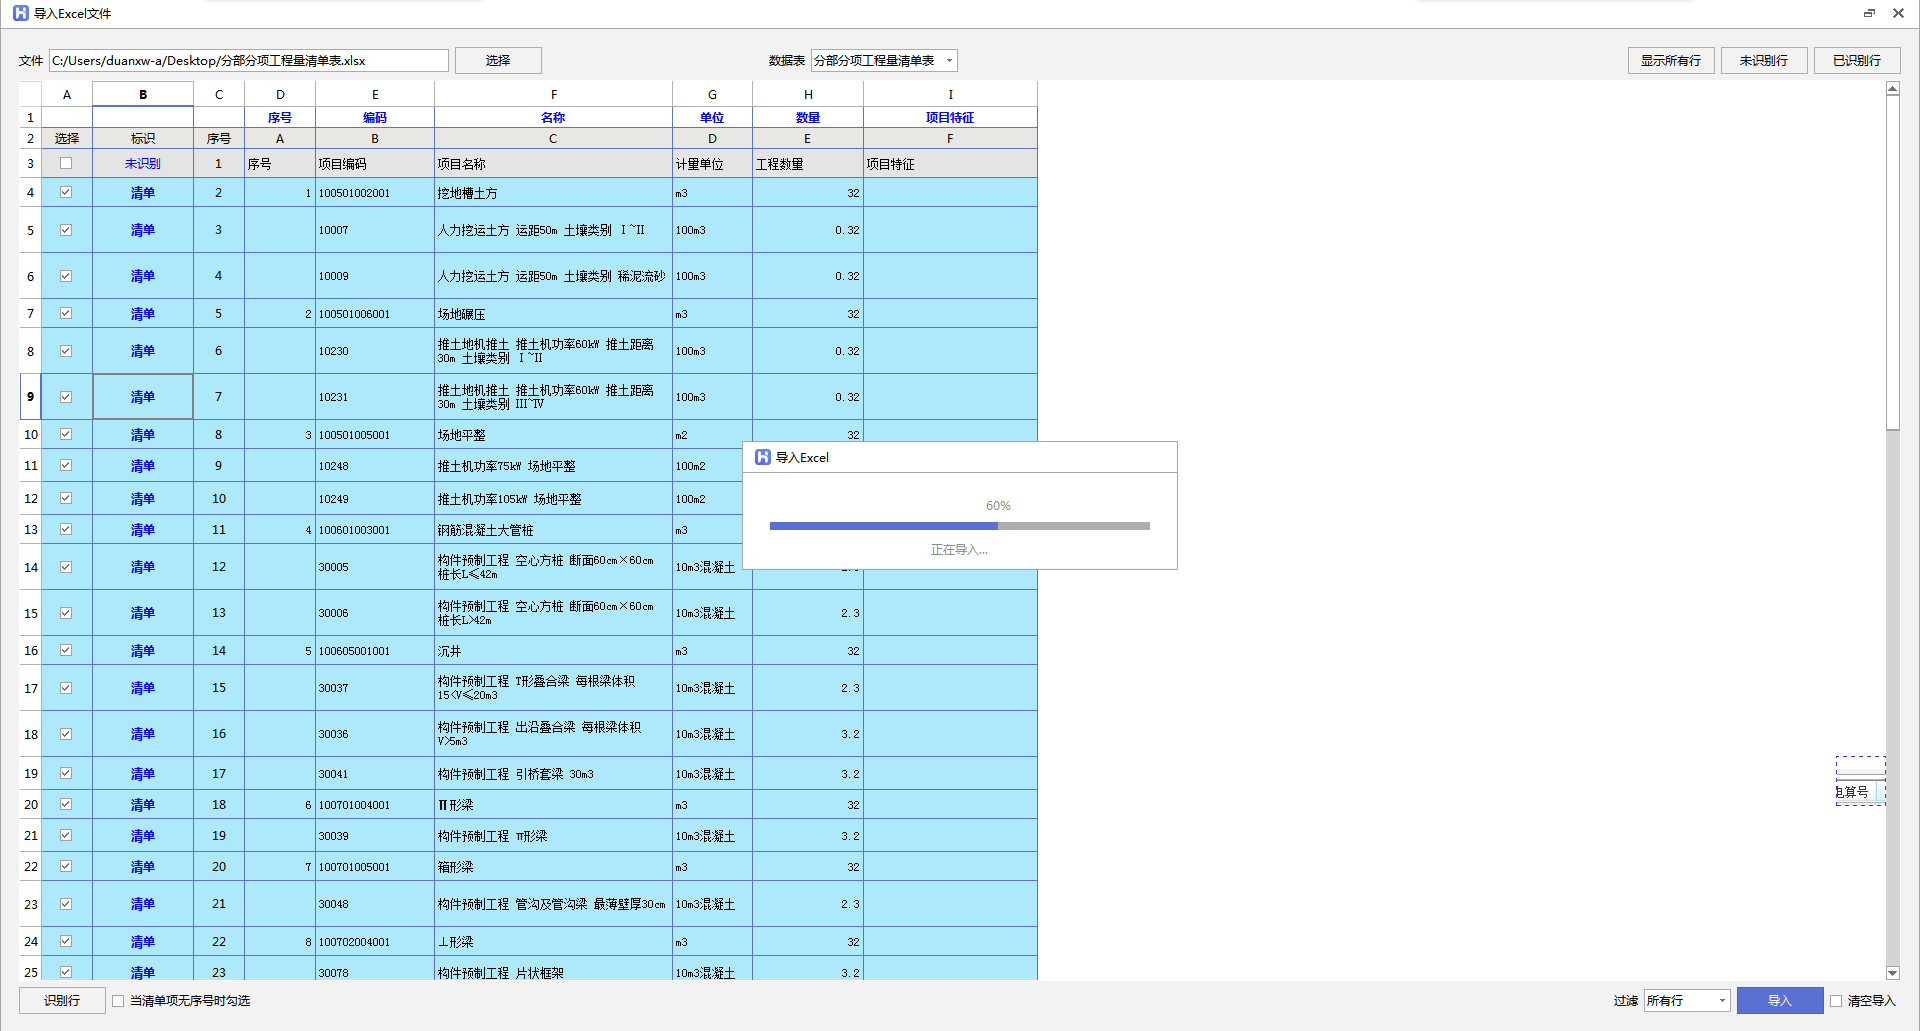
Task: Click the app icon in the 导入Excel文件 title bar
Action: [20, 13]
